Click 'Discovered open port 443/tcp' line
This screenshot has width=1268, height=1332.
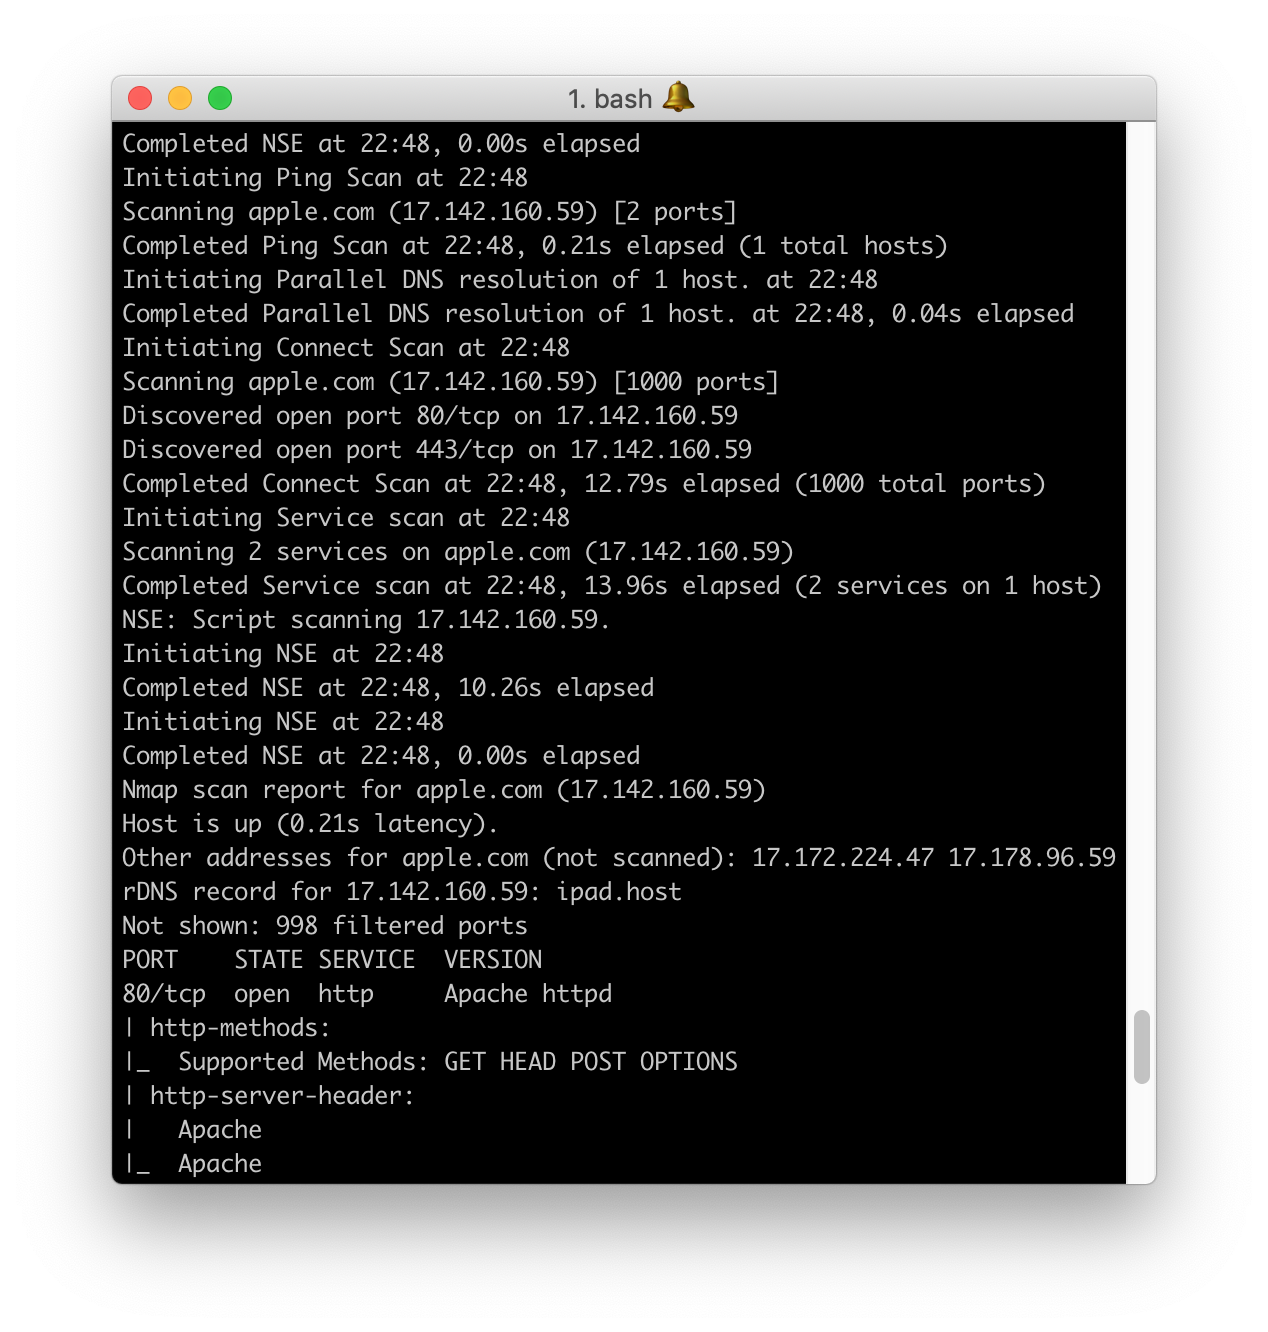click(x=437, y=450)
